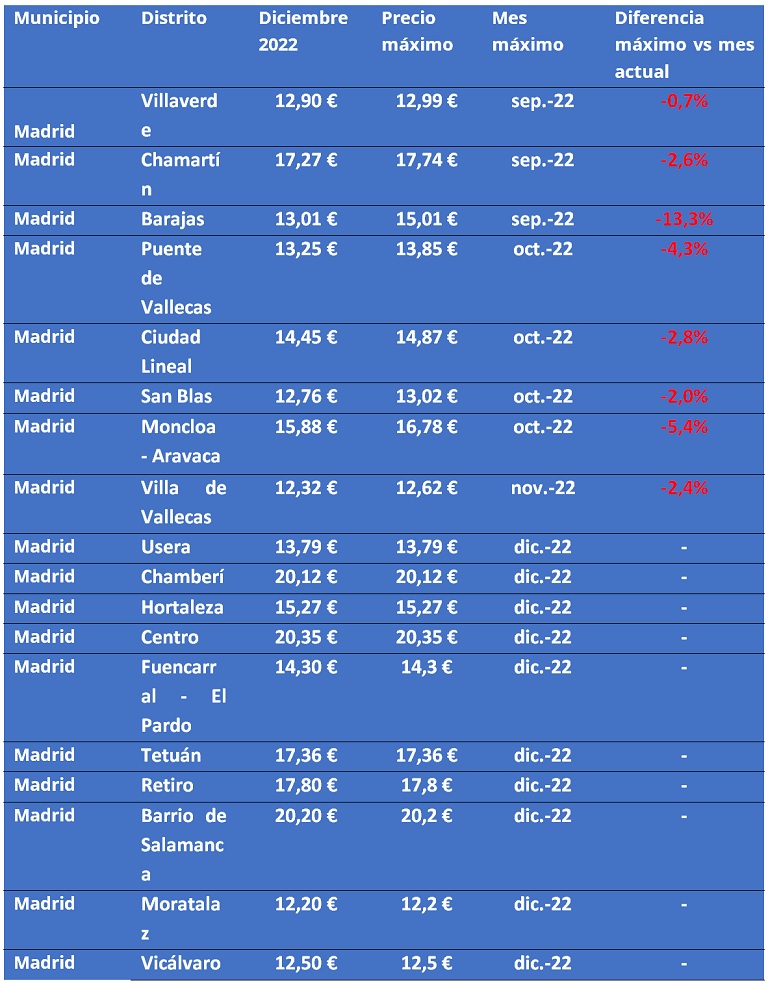
Task: Select the Precio máximo header
Action: 417,31
